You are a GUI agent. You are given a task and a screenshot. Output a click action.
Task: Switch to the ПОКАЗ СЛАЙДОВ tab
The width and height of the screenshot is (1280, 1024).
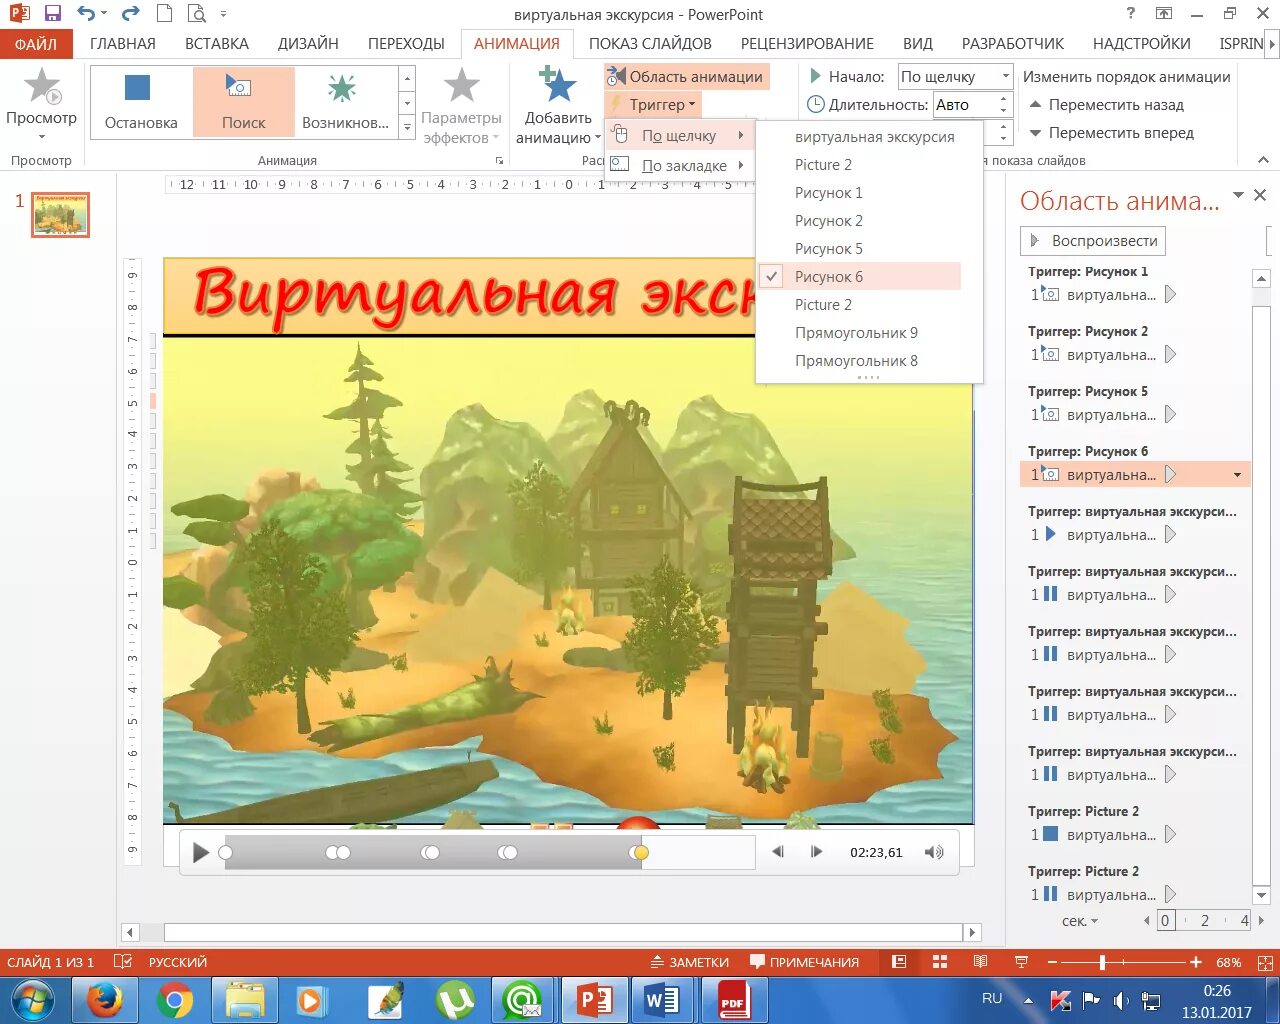coord(650,44)
